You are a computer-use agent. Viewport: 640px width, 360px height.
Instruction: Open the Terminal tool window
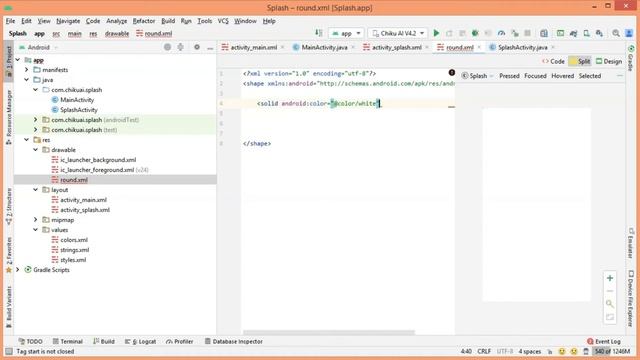pos(68,342)
